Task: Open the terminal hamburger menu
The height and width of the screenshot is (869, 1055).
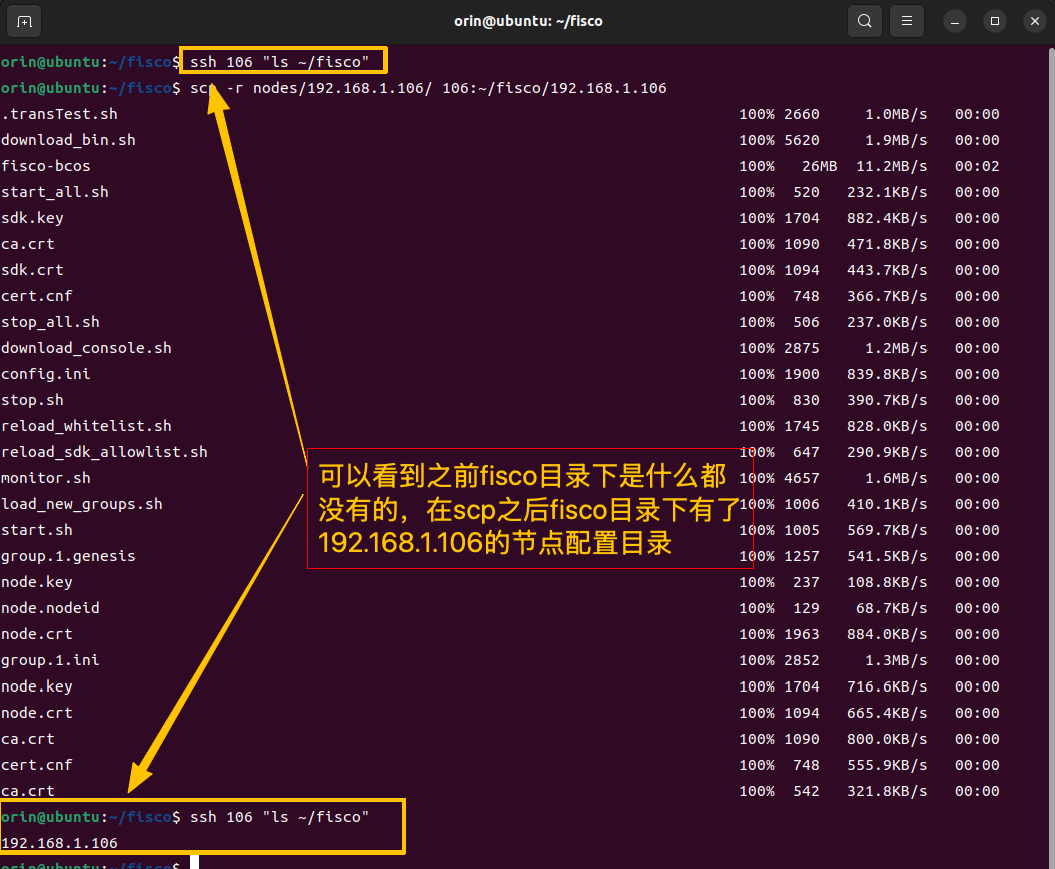Action: click(x=907, y=22)
